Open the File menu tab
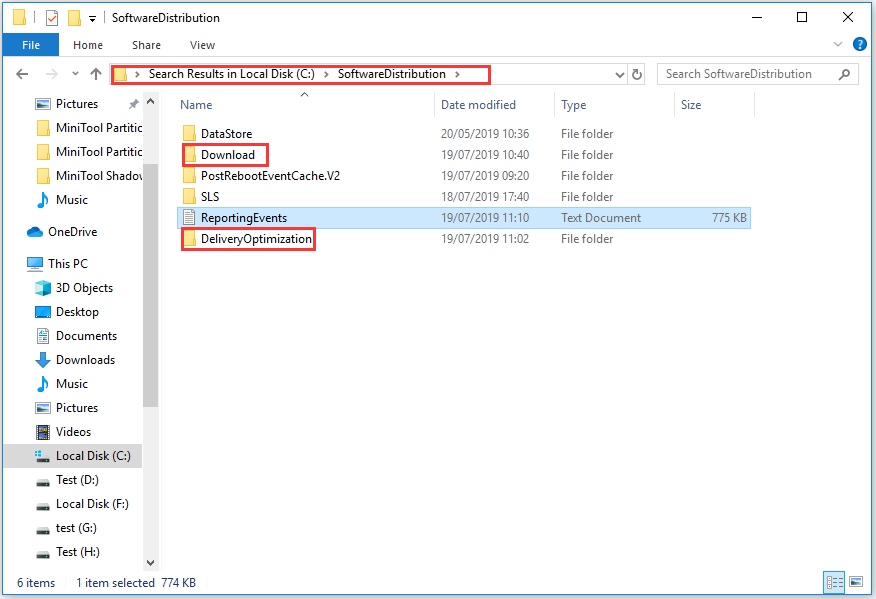The image size is (876, 599). click(31, 45)
